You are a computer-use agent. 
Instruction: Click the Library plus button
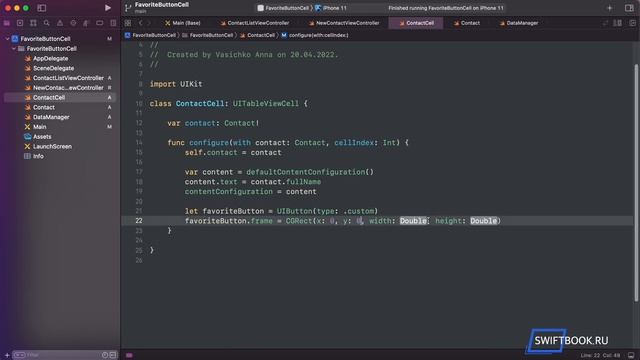tap(609, 8)
